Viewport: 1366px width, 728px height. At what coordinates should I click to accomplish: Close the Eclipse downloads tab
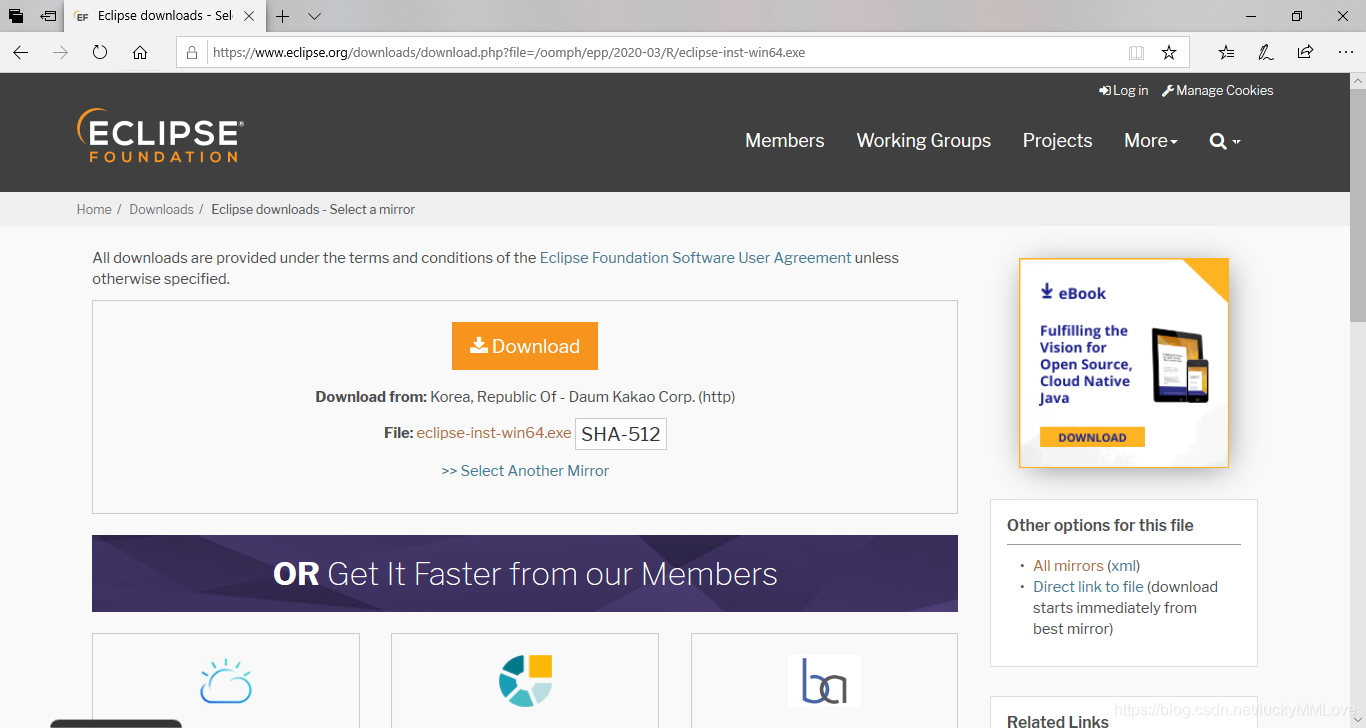tap(249, 16)
